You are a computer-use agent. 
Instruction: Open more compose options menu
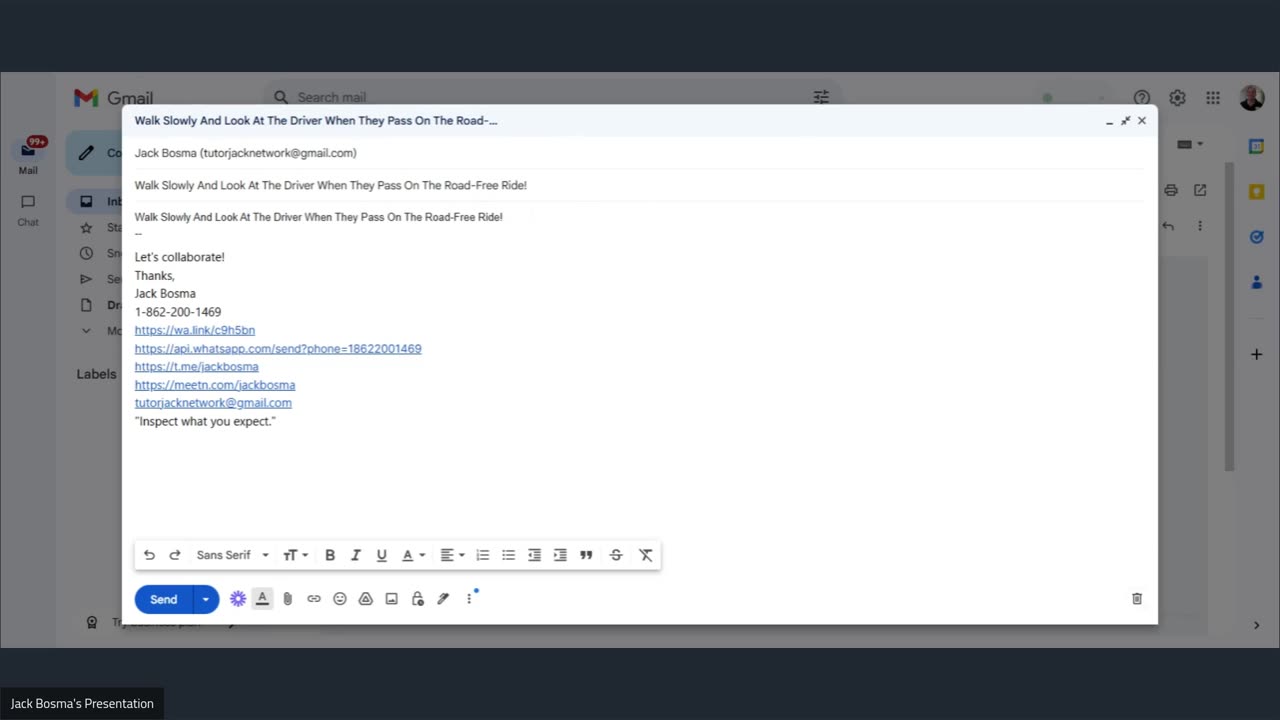click(469, 598)
